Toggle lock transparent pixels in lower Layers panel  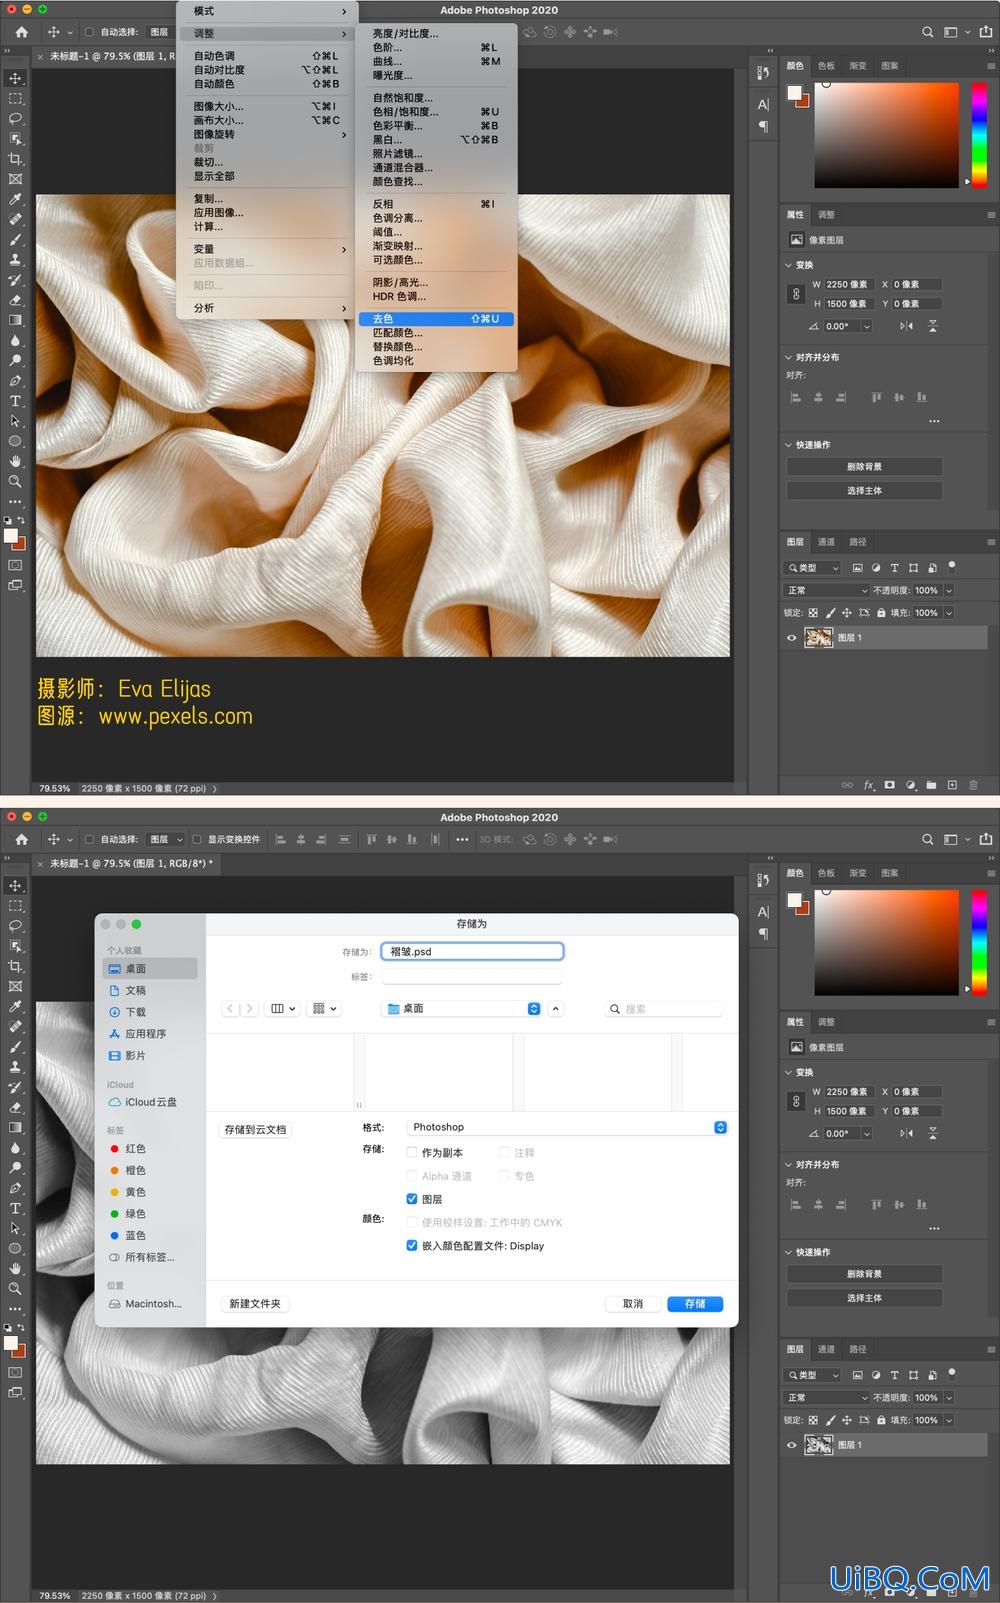coord(813,1420)
